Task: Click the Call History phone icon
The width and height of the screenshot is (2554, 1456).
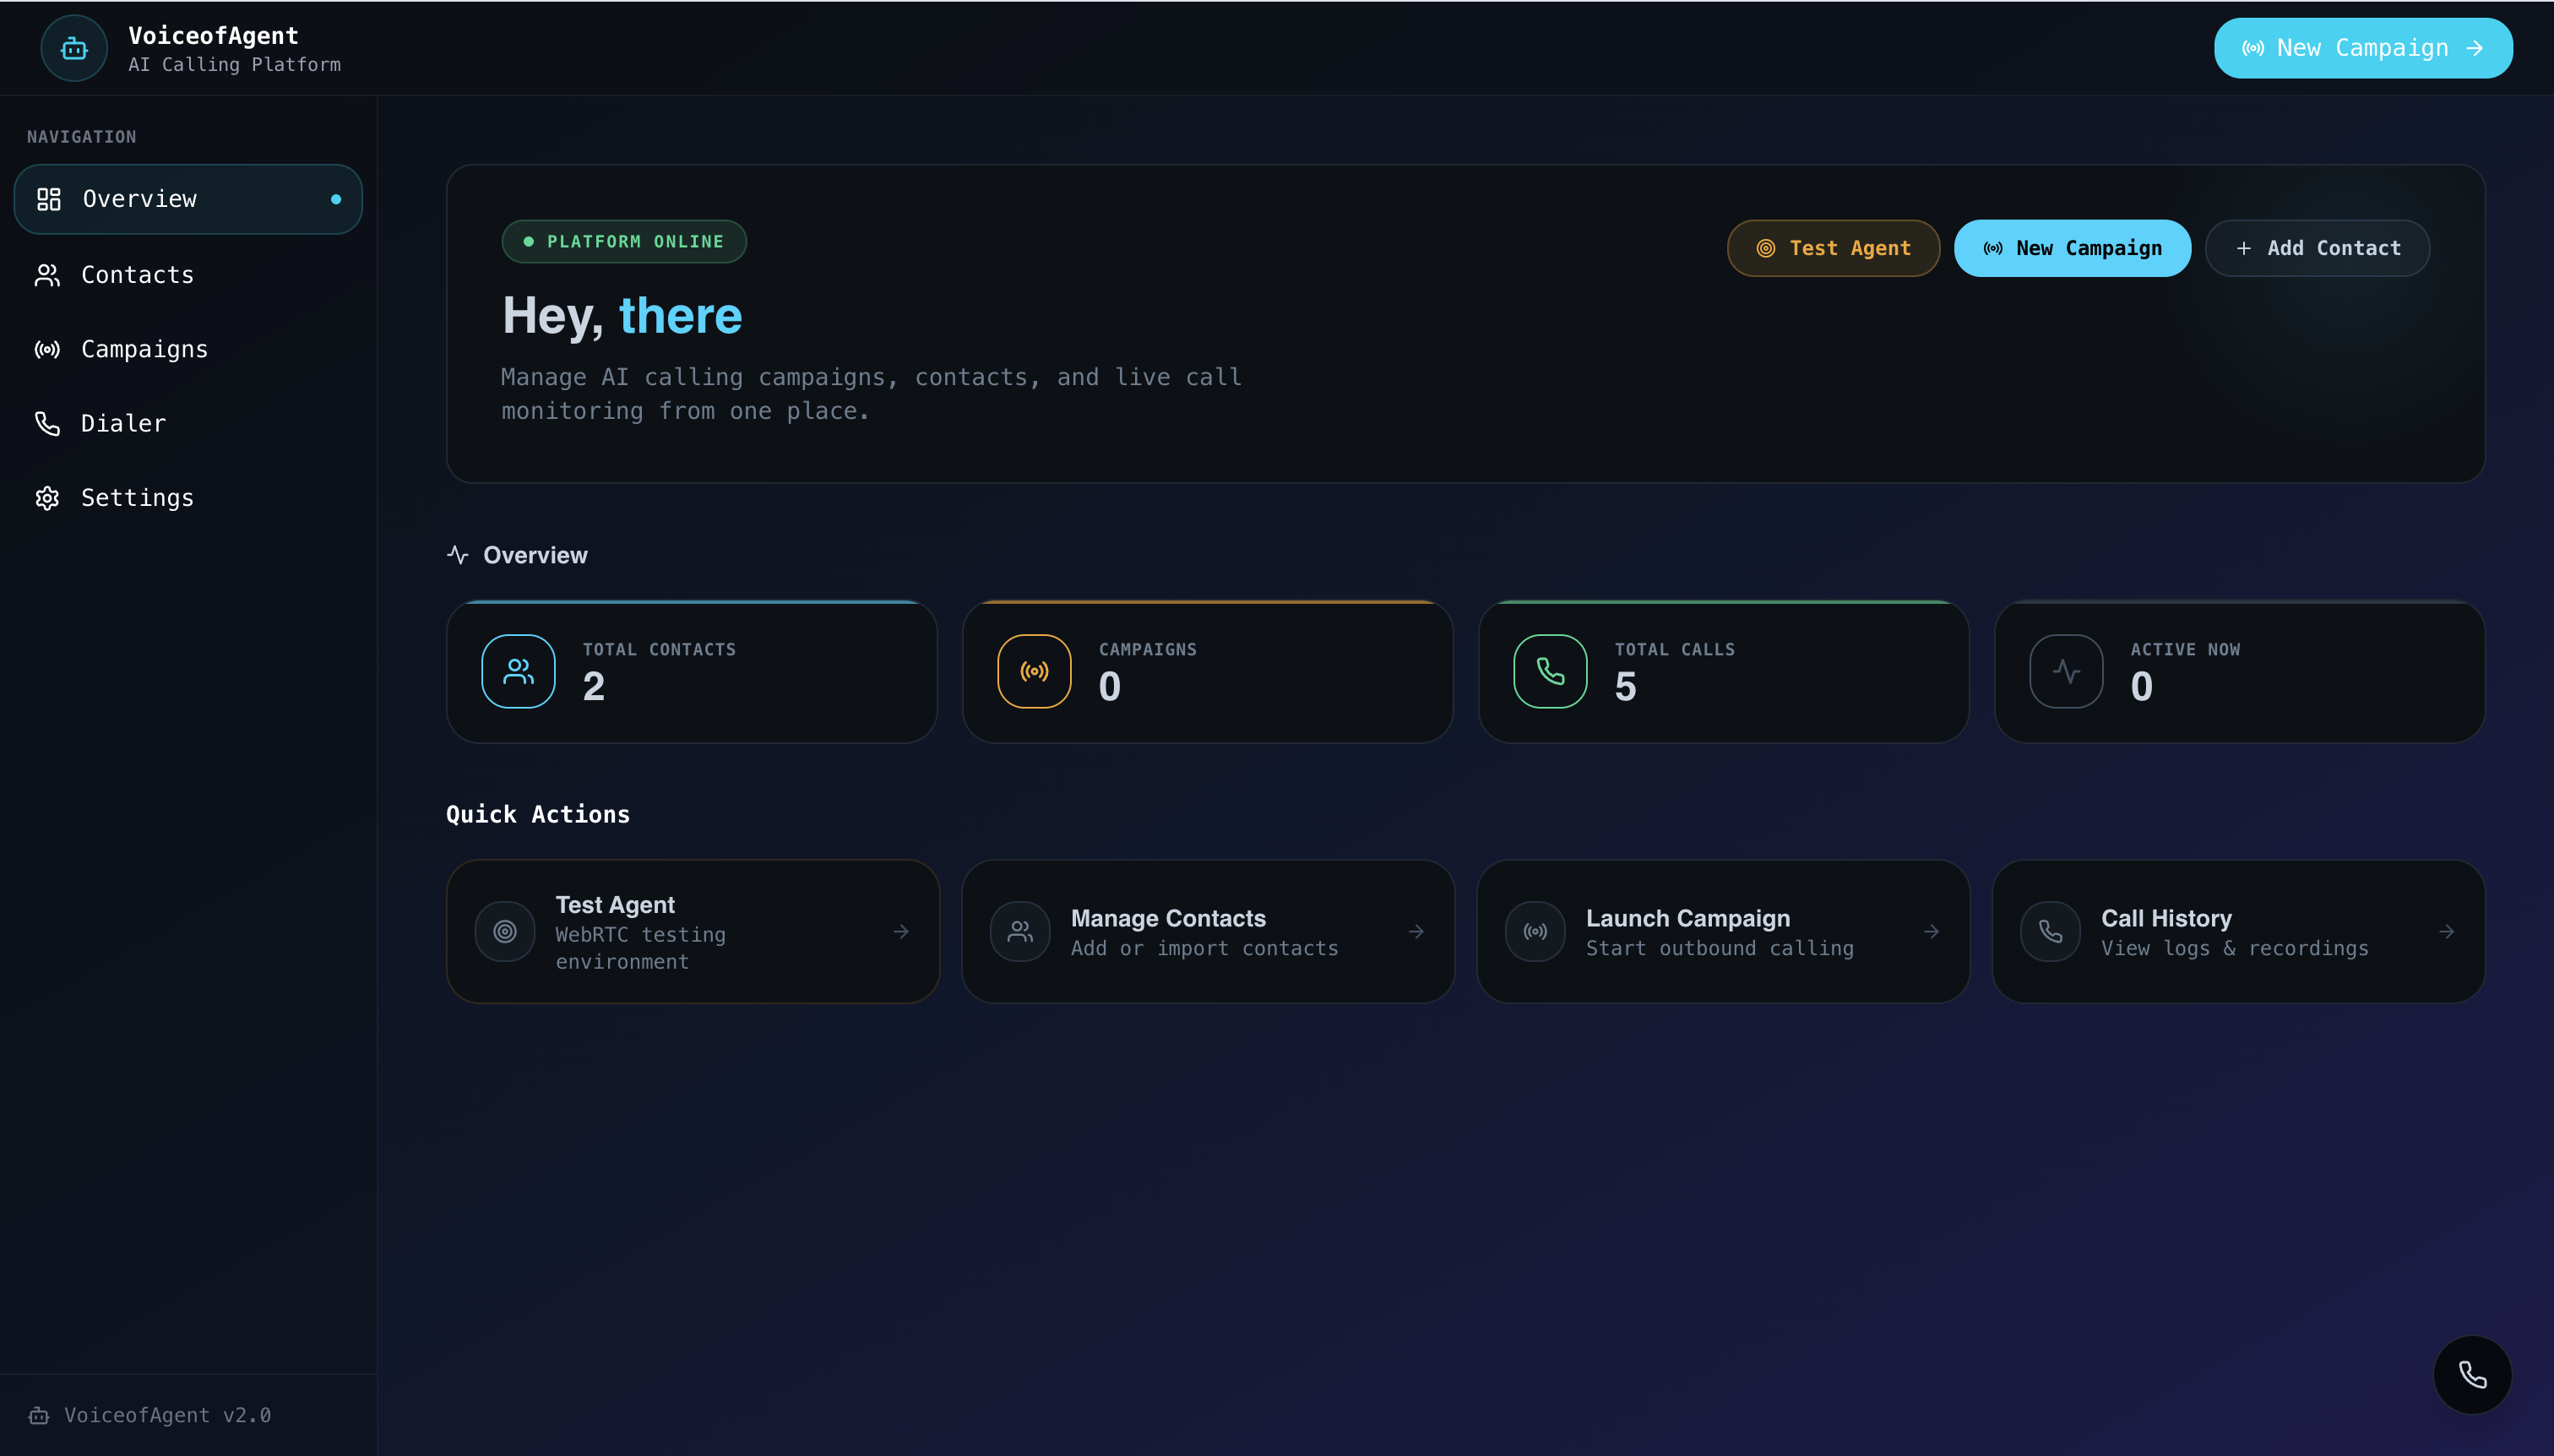Action: [x=2050, y=931]
